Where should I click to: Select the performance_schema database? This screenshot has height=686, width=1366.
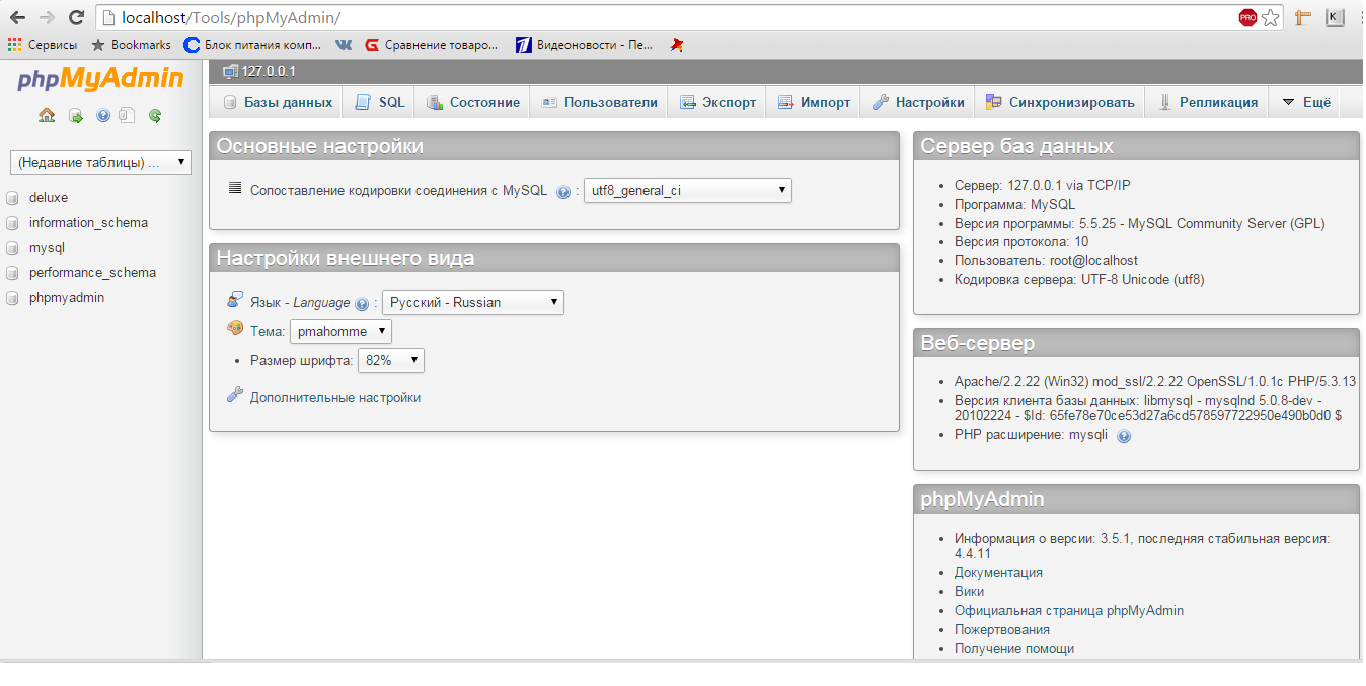point(92,273)
